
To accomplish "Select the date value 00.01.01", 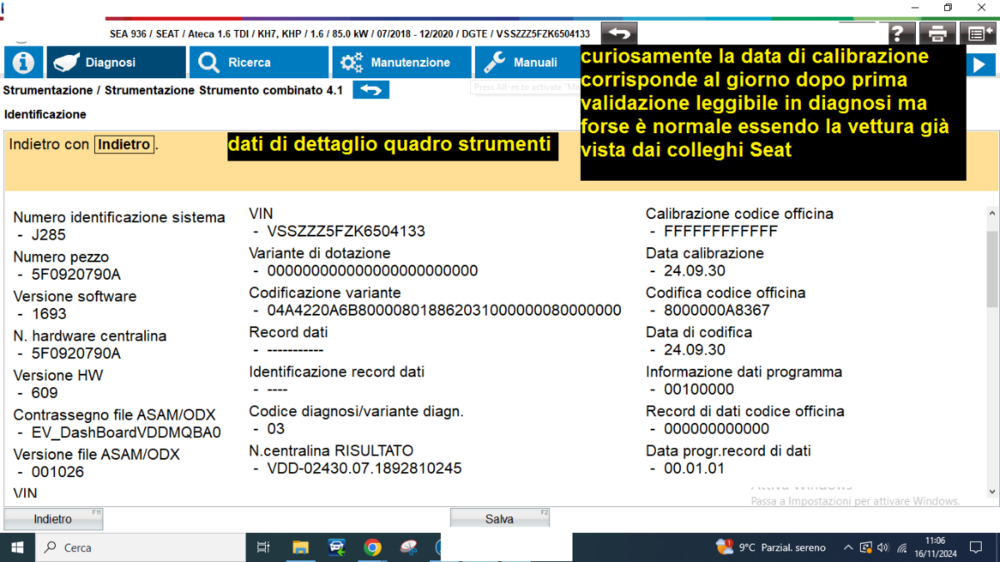I will coord(695,469).
